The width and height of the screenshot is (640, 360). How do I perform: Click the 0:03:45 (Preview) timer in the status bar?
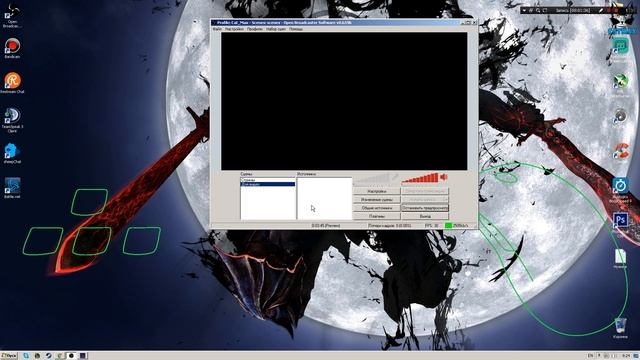[x=325, y=225]
